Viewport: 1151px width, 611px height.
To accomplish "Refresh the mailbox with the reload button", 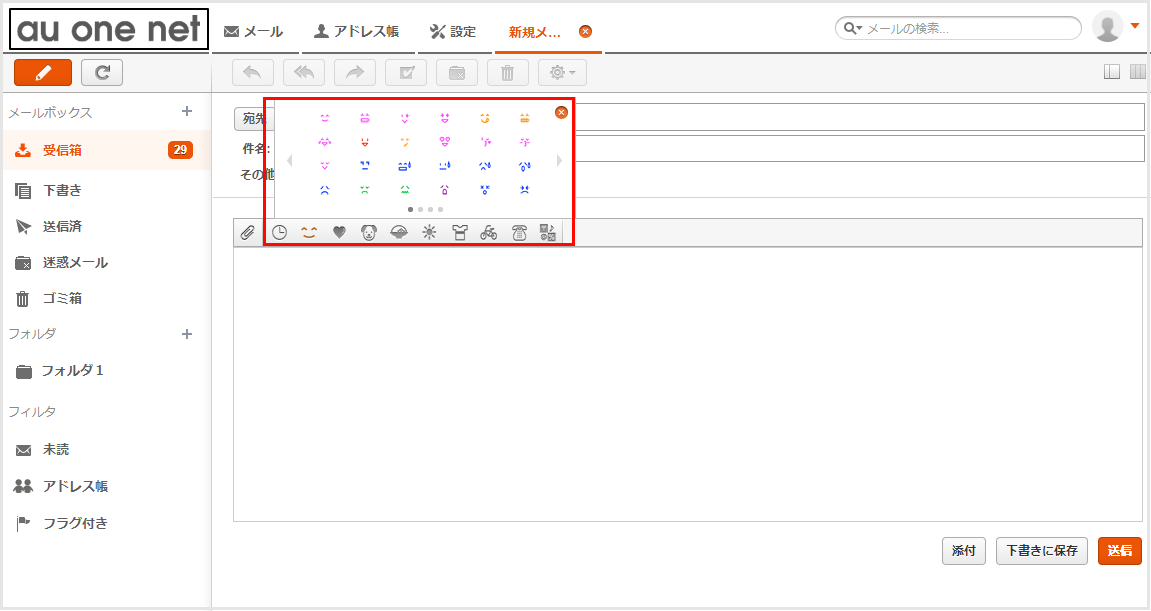I will tap(102, 73).
